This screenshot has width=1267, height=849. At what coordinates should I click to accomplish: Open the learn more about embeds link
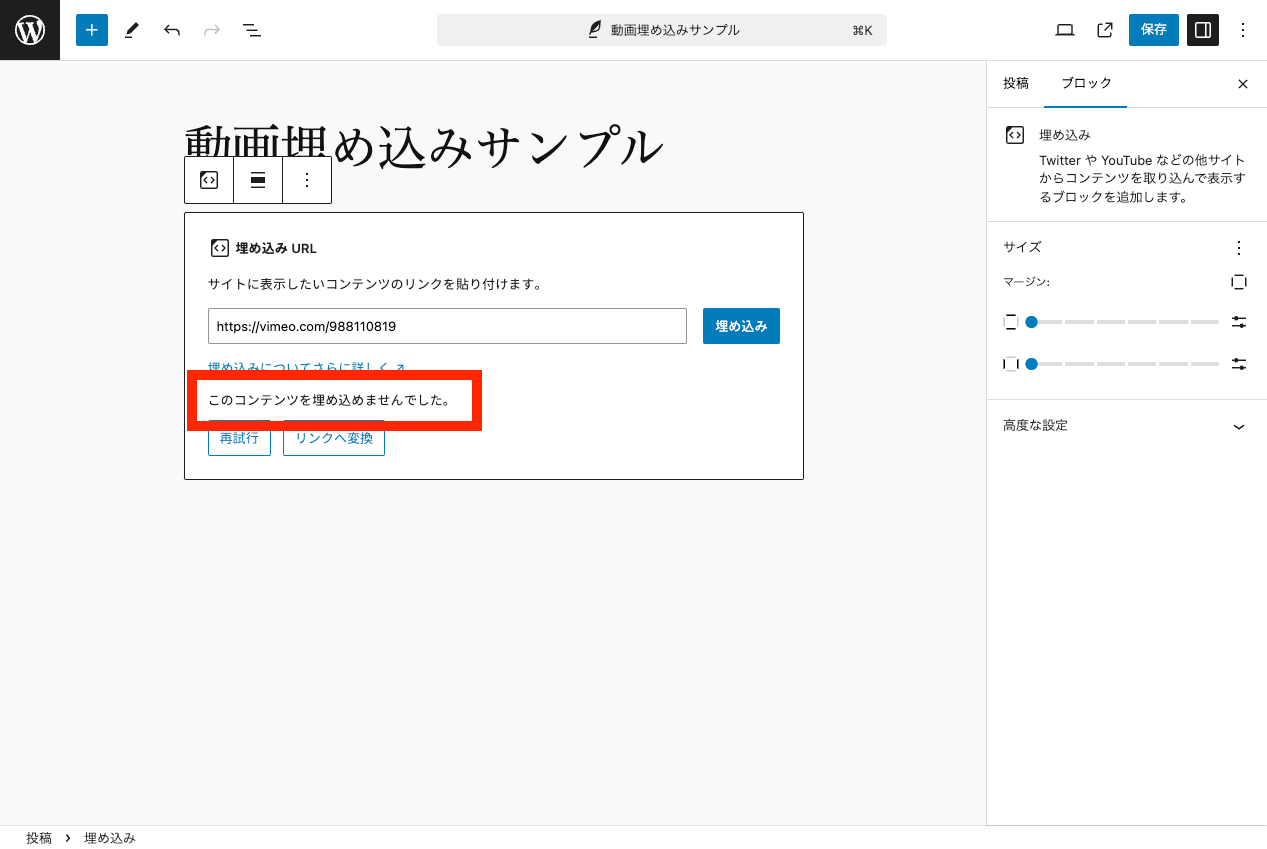coord(306,368)
